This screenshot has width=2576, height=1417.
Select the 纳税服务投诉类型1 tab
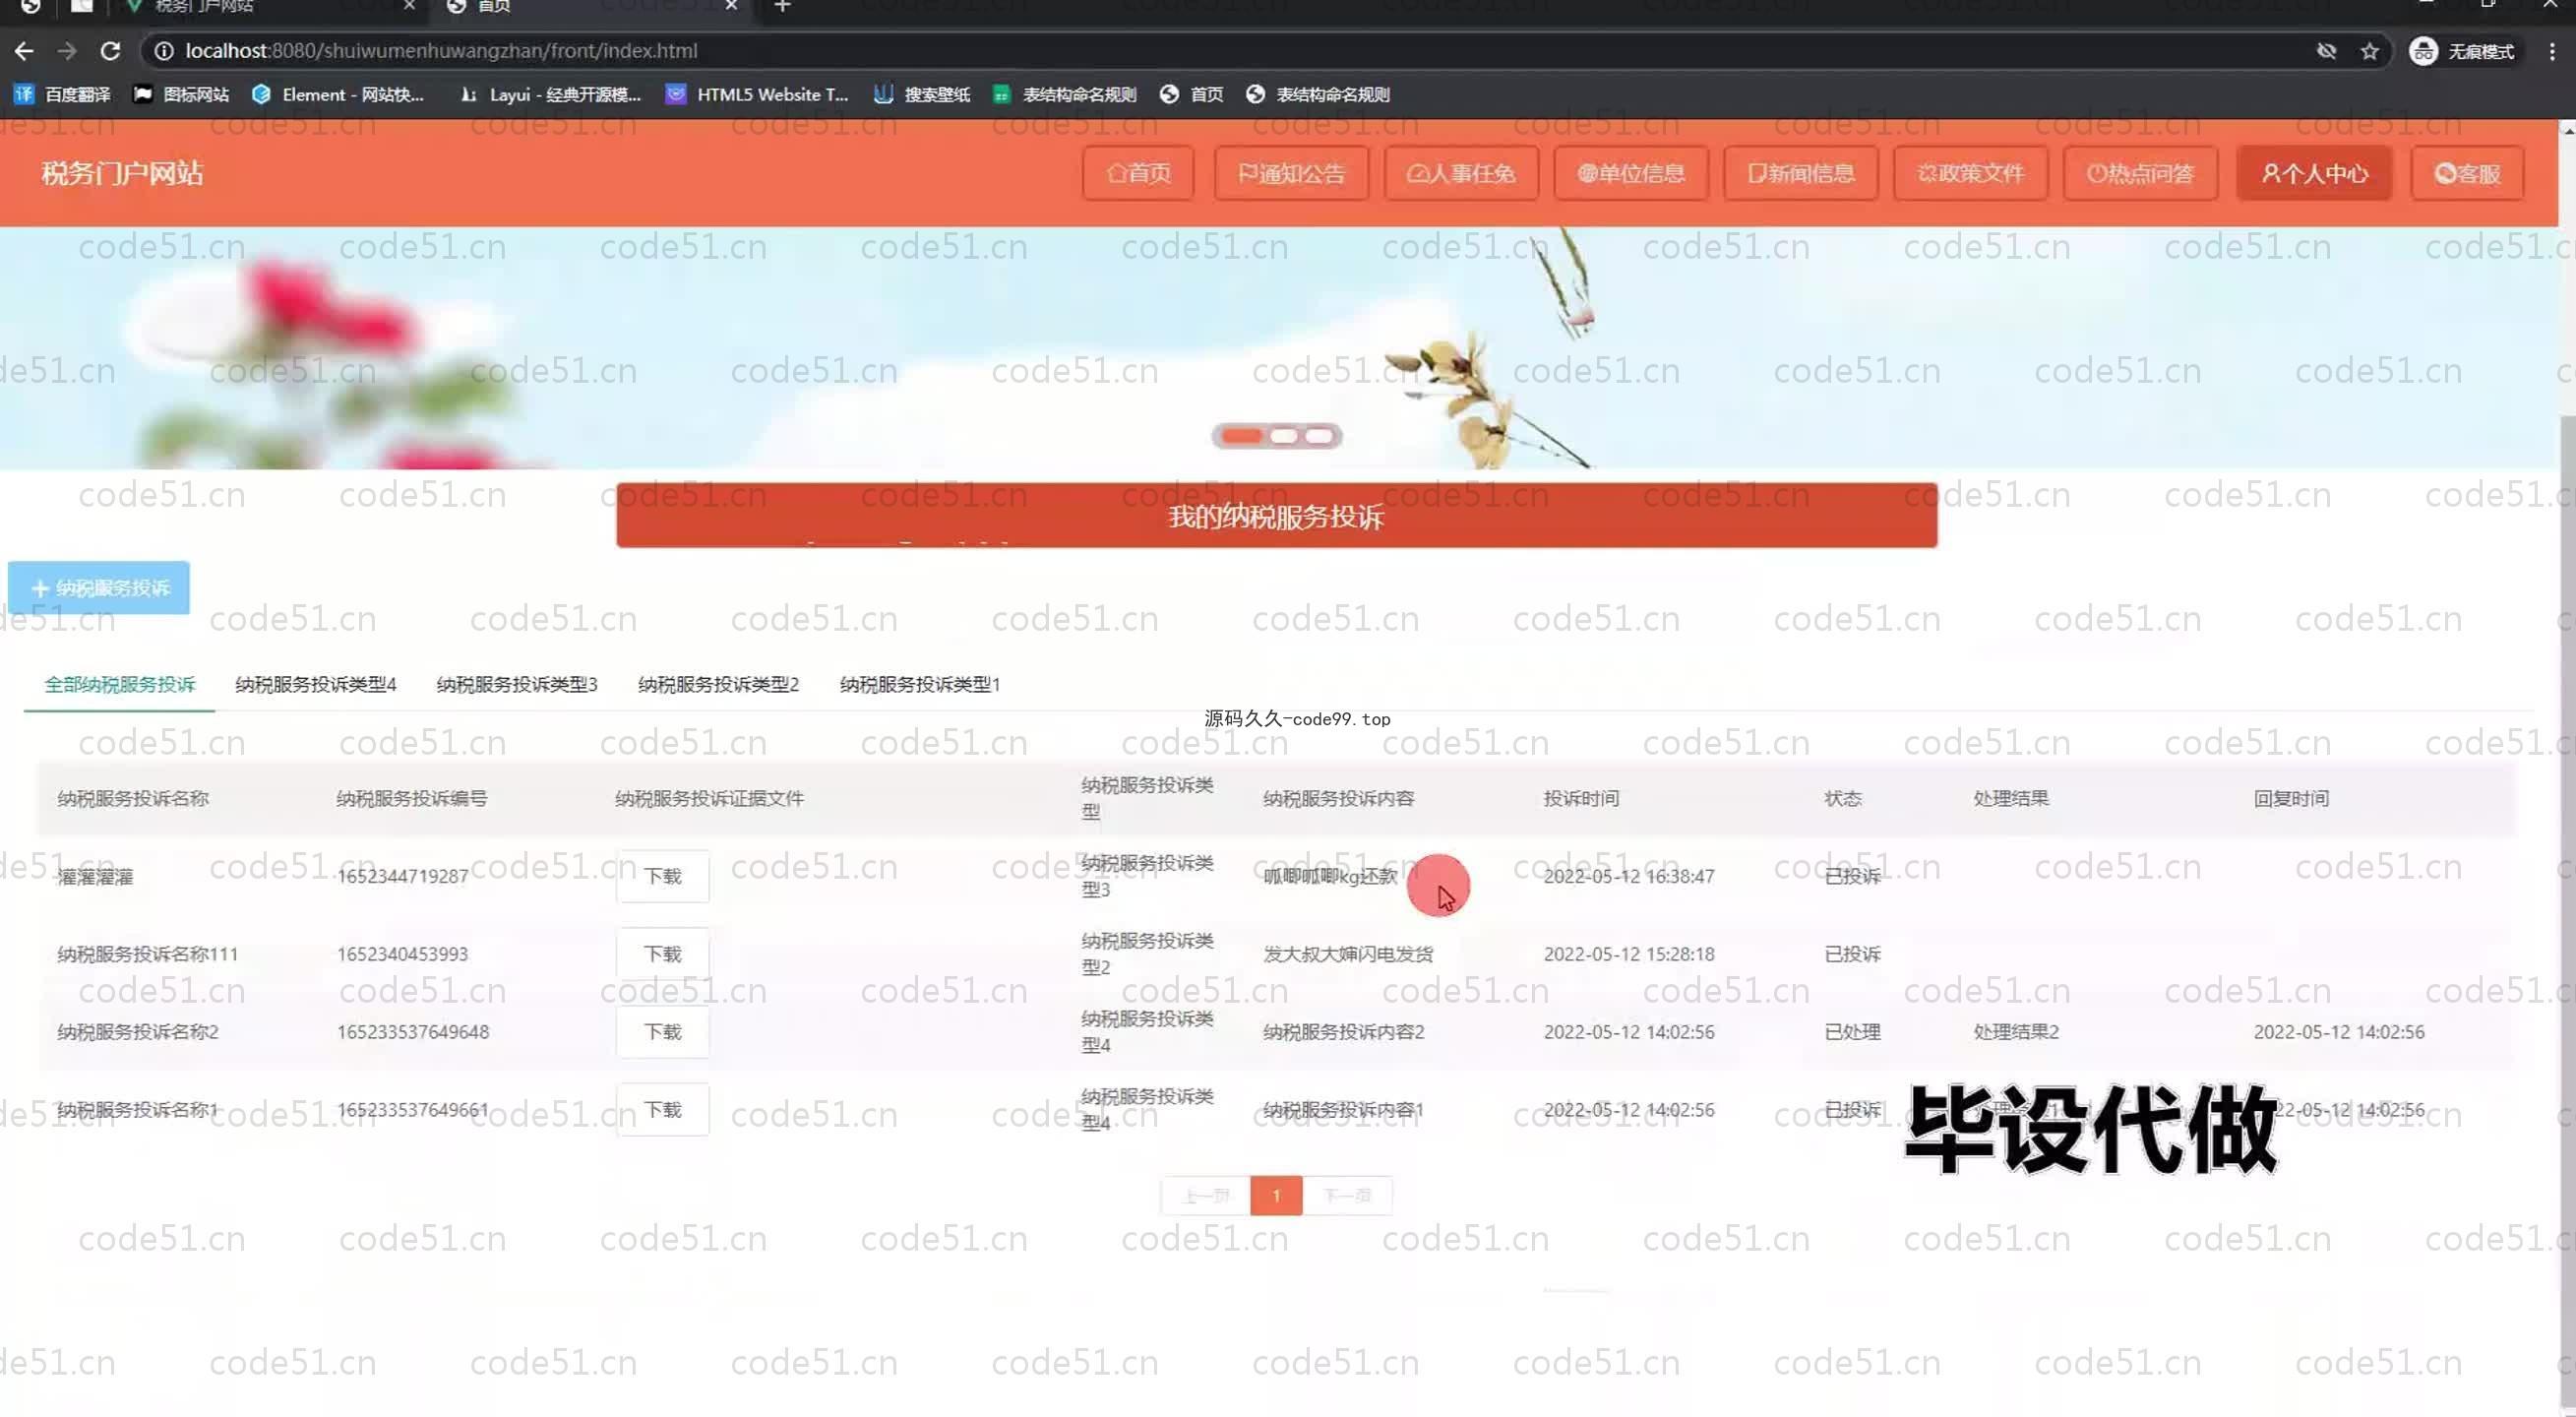[920, 684]
